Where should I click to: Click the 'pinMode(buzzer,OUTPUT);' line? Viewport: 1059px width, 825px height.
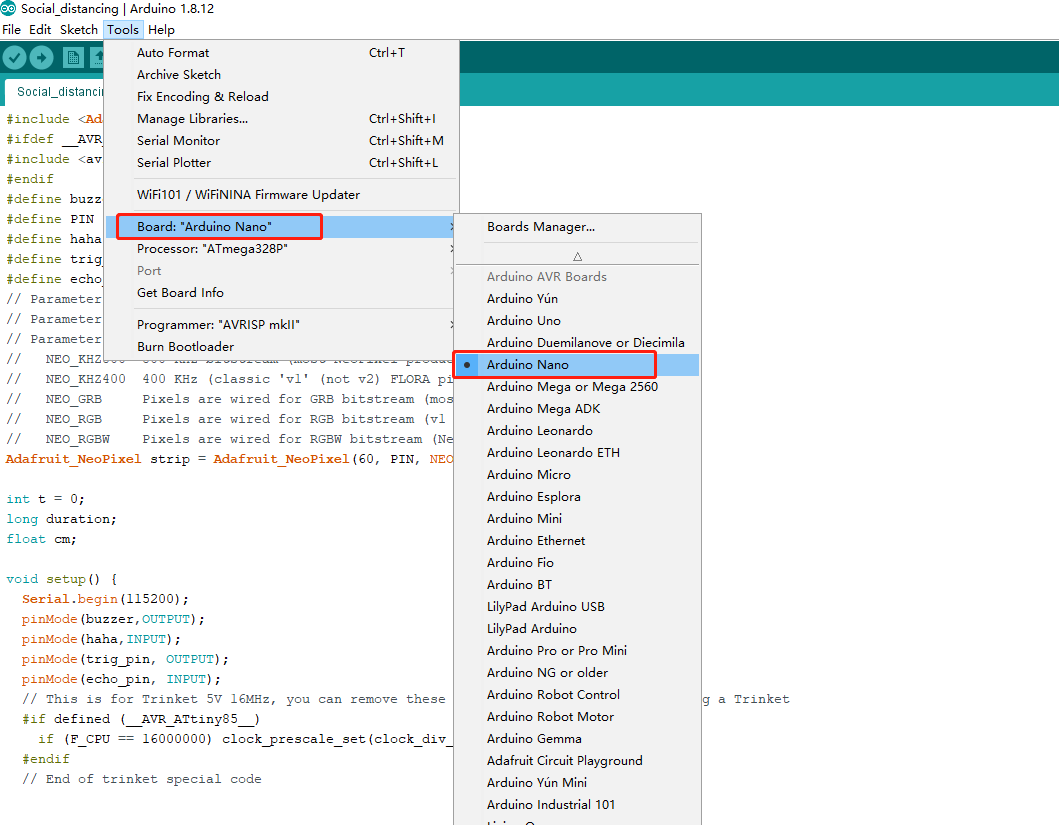(113, 619)
